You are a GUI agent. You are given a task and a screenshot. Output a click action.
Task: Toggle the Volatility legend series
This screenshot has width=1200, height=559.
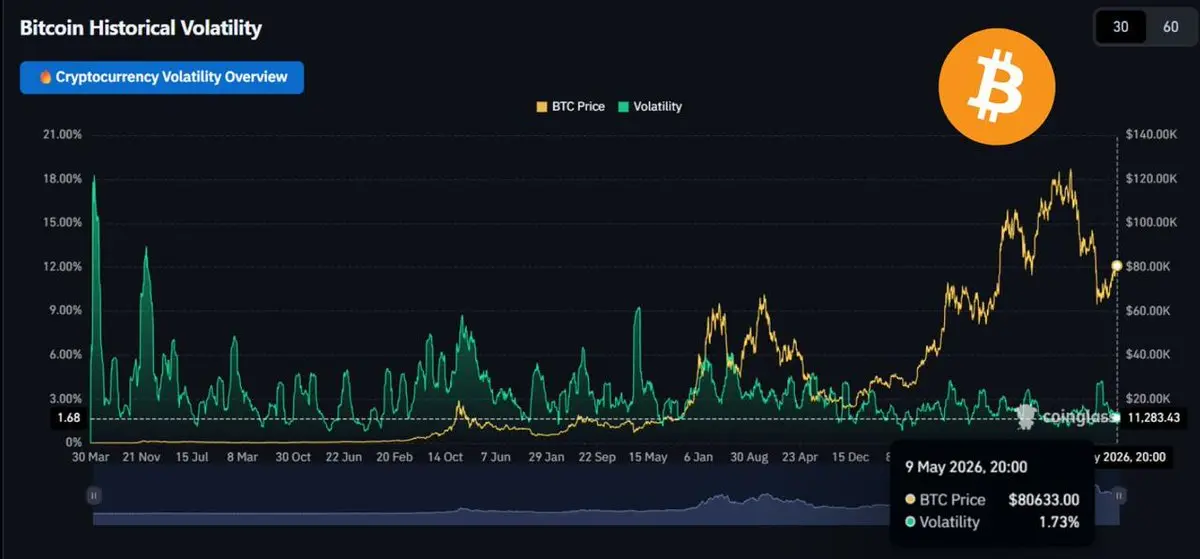click(651, 106)
